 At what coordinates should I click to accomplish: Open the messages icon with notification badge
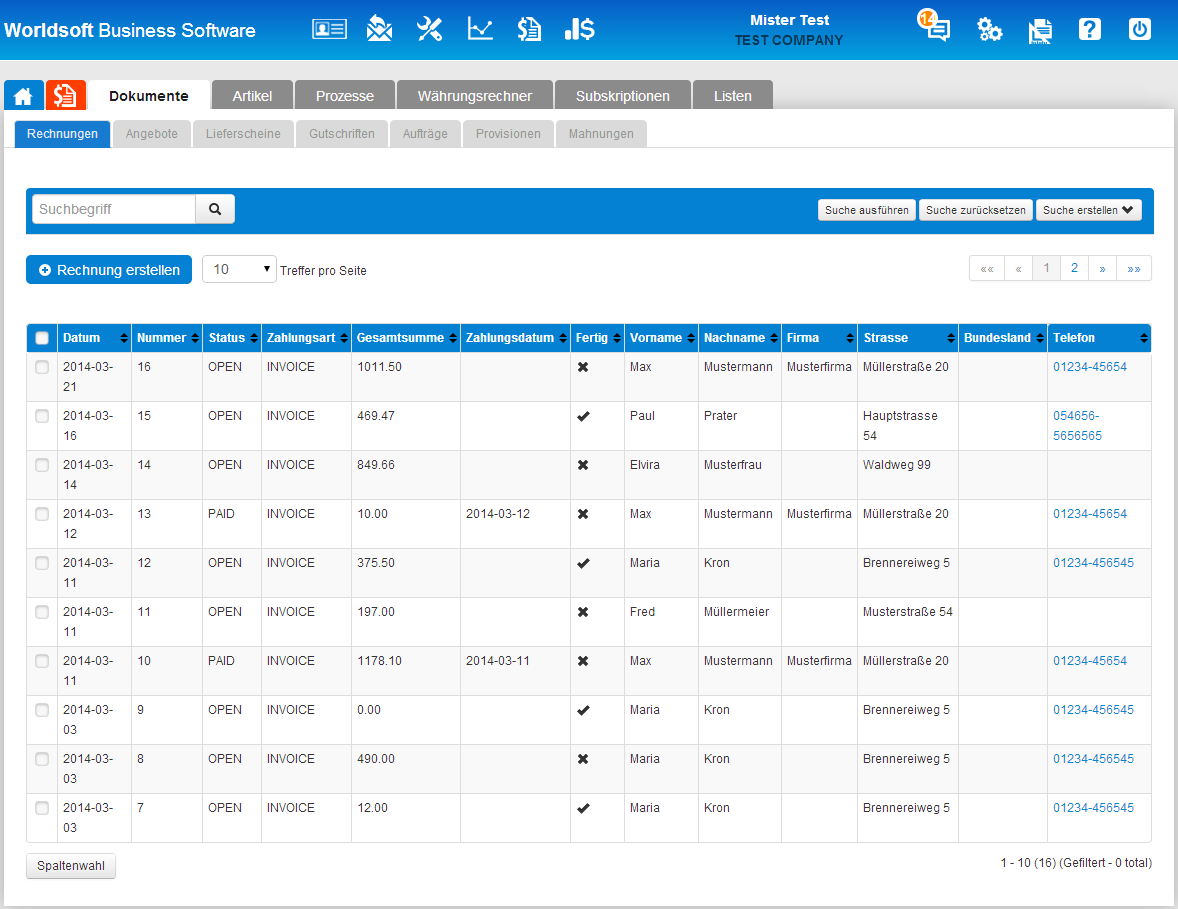(934, 26)
